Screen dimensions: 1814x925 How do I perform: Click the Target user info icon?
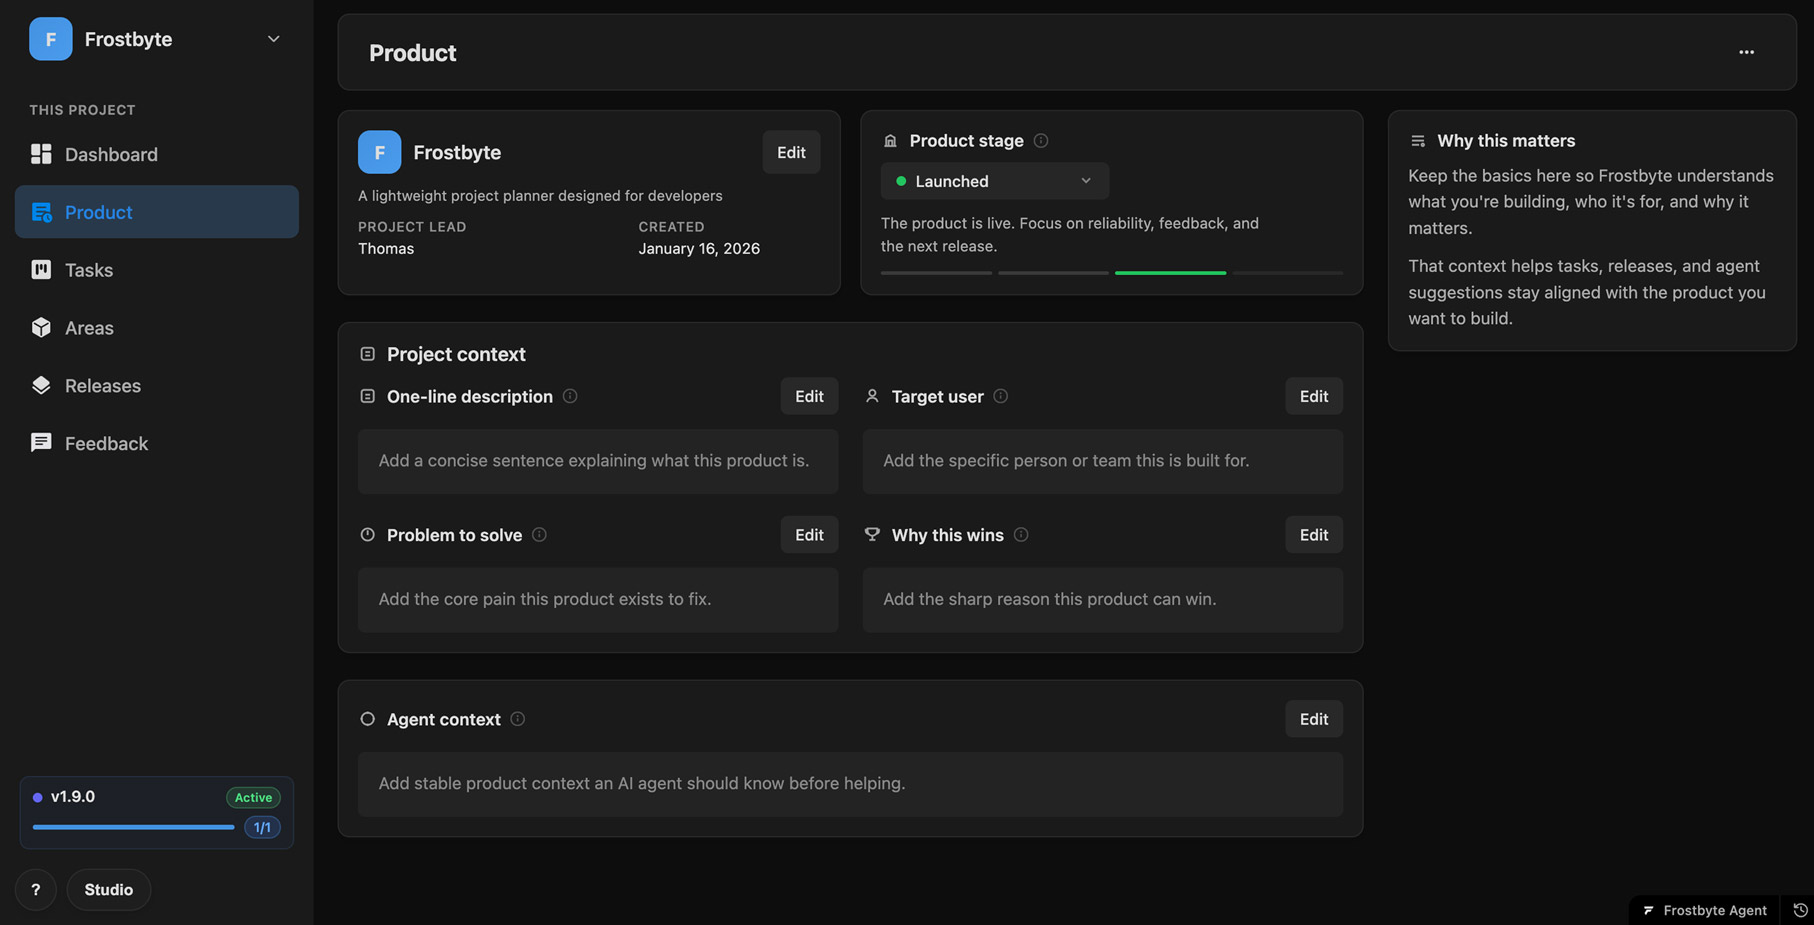coord(1001,396)
